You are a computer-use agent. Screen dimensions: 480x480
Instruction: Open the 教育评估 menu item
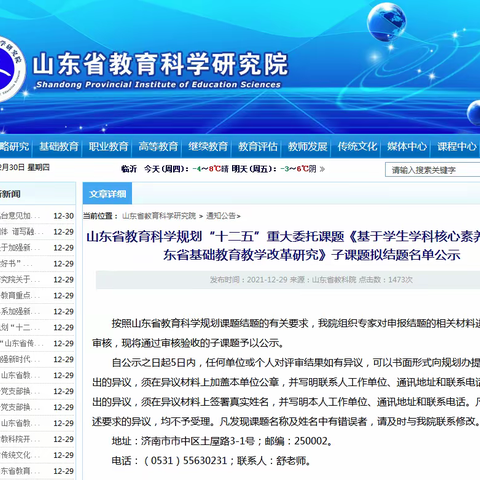click(x=258, y=146)
